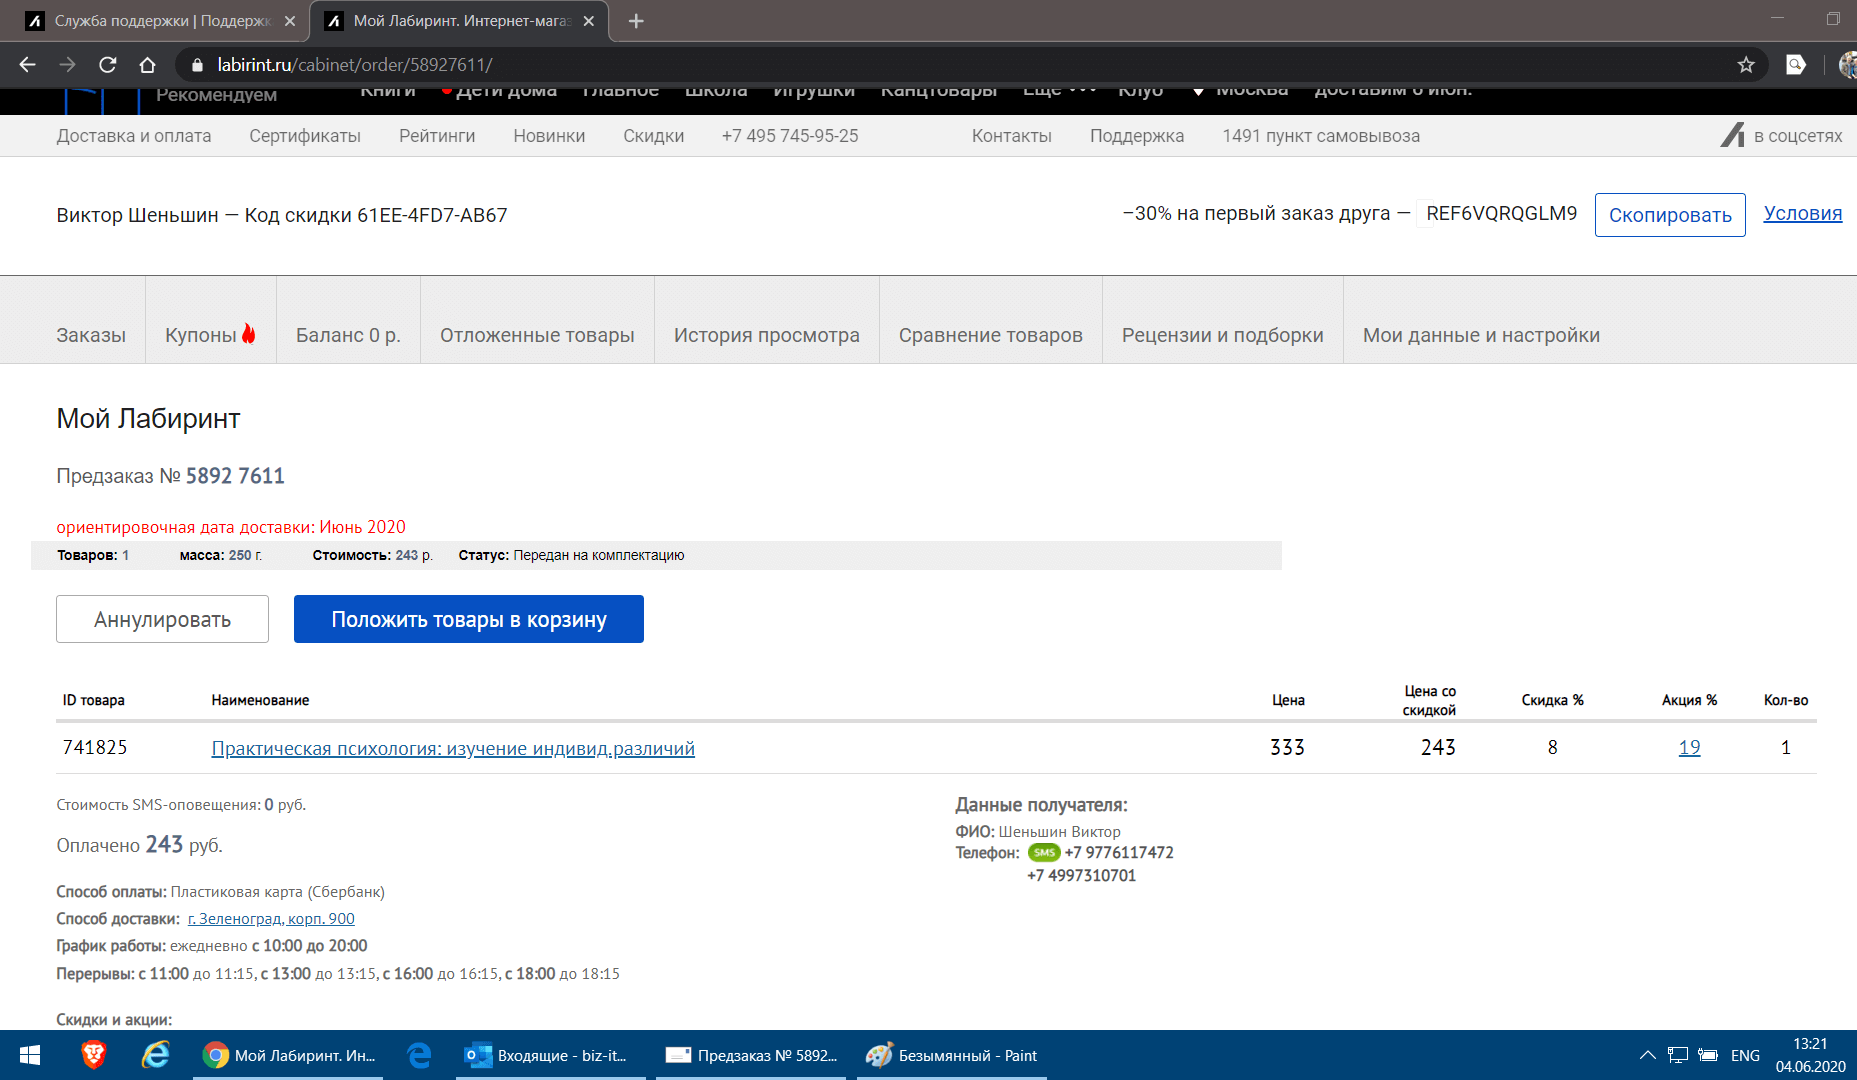Switch to the Заказы tab
The width and height of the screenshot is (1857, 1080).
[91, 335]
